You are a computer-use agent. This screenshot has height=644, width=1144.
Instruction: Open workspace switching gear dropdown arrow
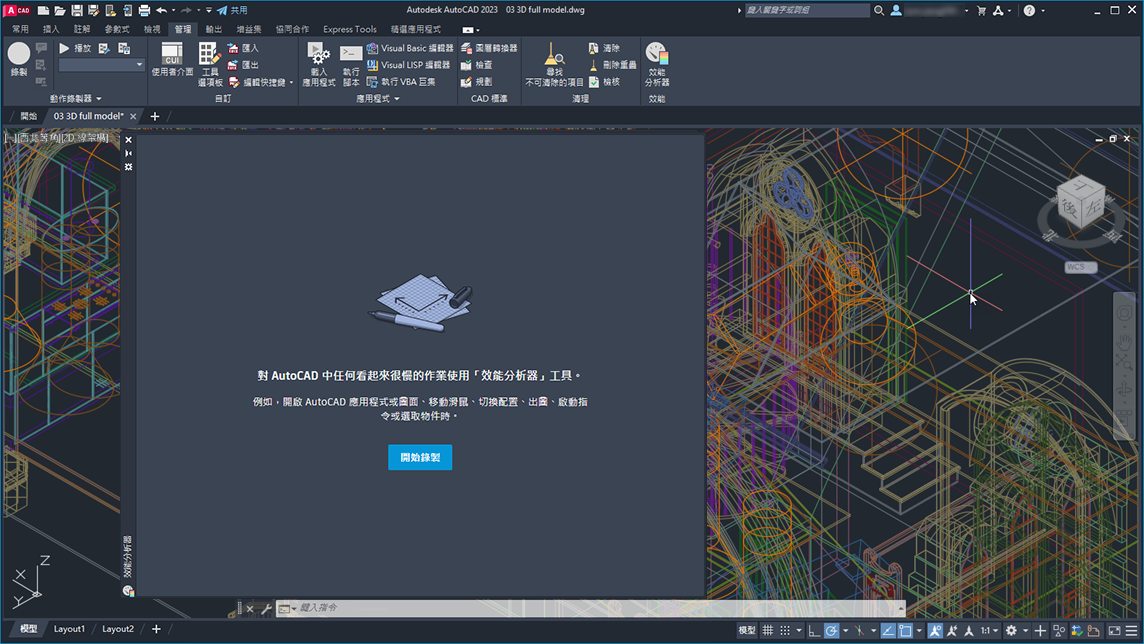[x=1025, y=631]
